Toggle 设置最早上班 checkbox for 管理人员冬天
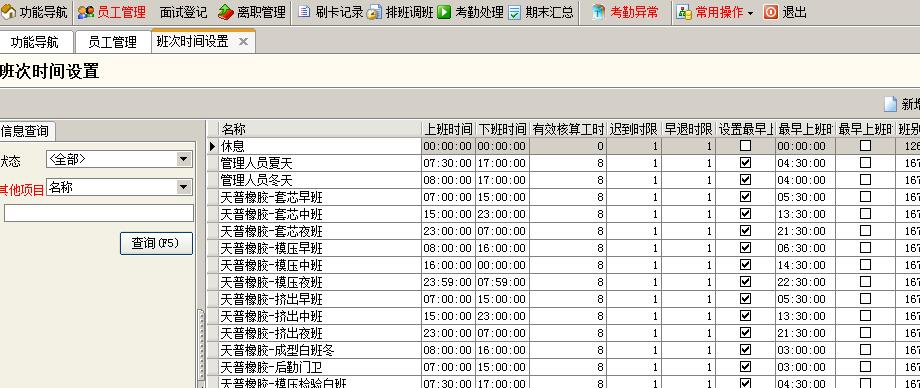This screenshot has height=388, width=920. click(745, 180)
